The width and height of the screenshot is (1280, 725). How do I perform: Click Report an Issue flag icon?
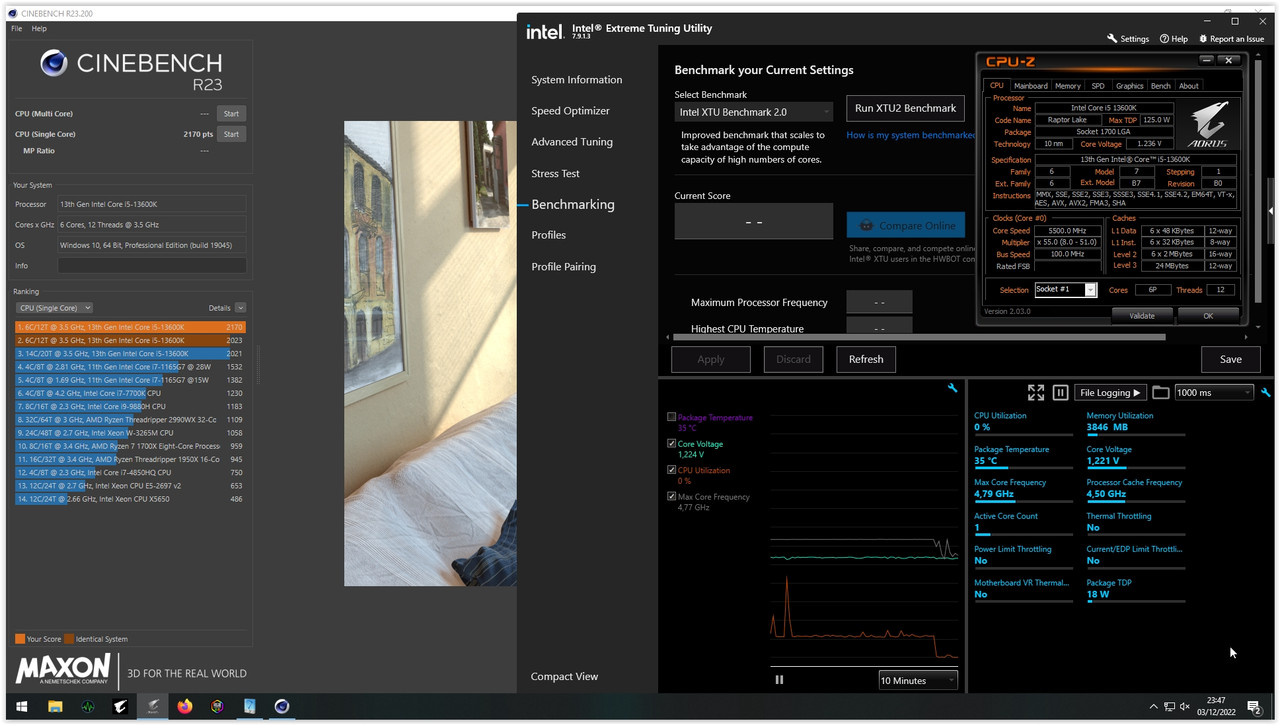(x=1202, y=39)
